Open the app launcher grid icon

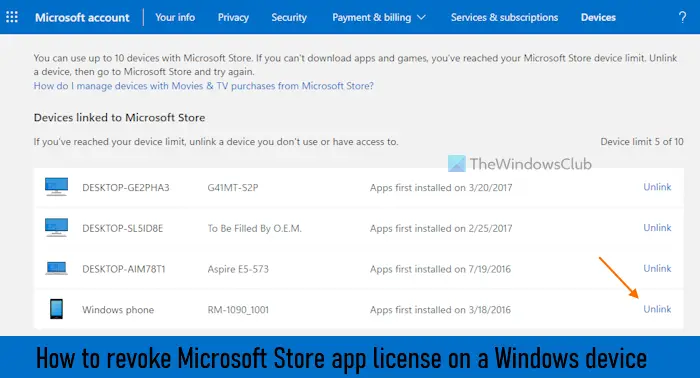(12, 17)
